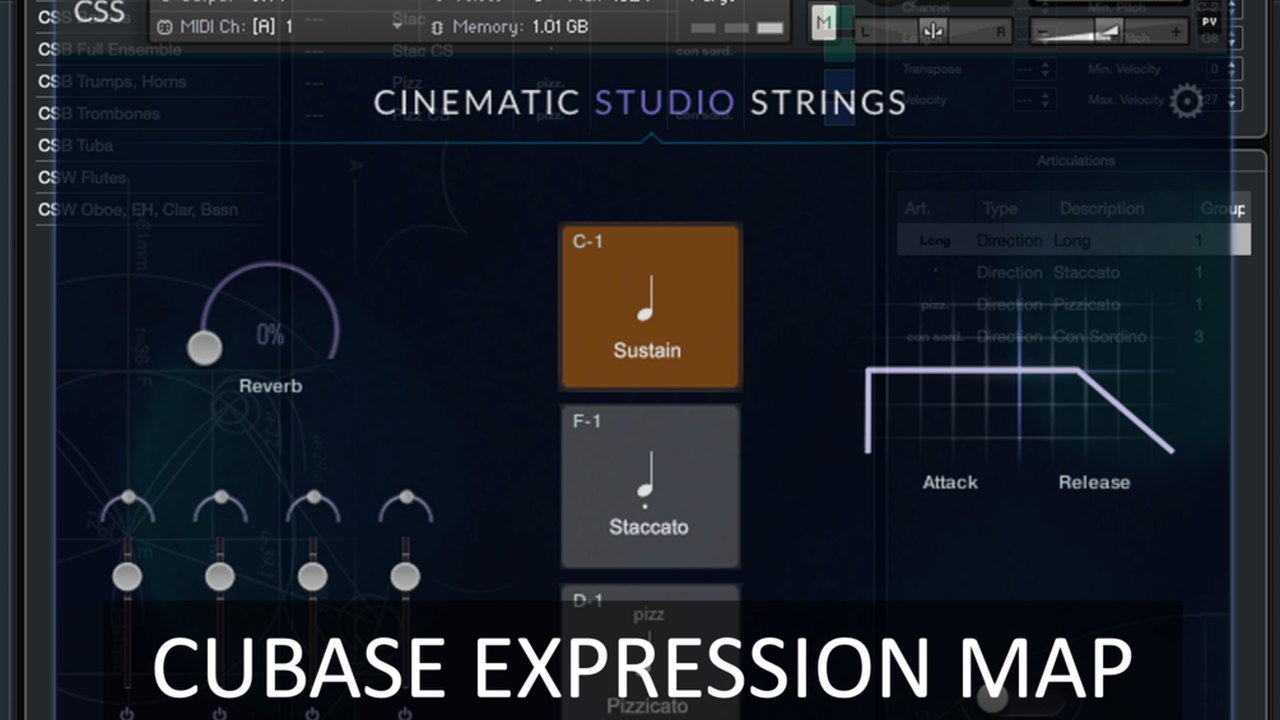Toggle the M mute button
The height and width of the screenshot is (720, 1280).
click(823, 22)
